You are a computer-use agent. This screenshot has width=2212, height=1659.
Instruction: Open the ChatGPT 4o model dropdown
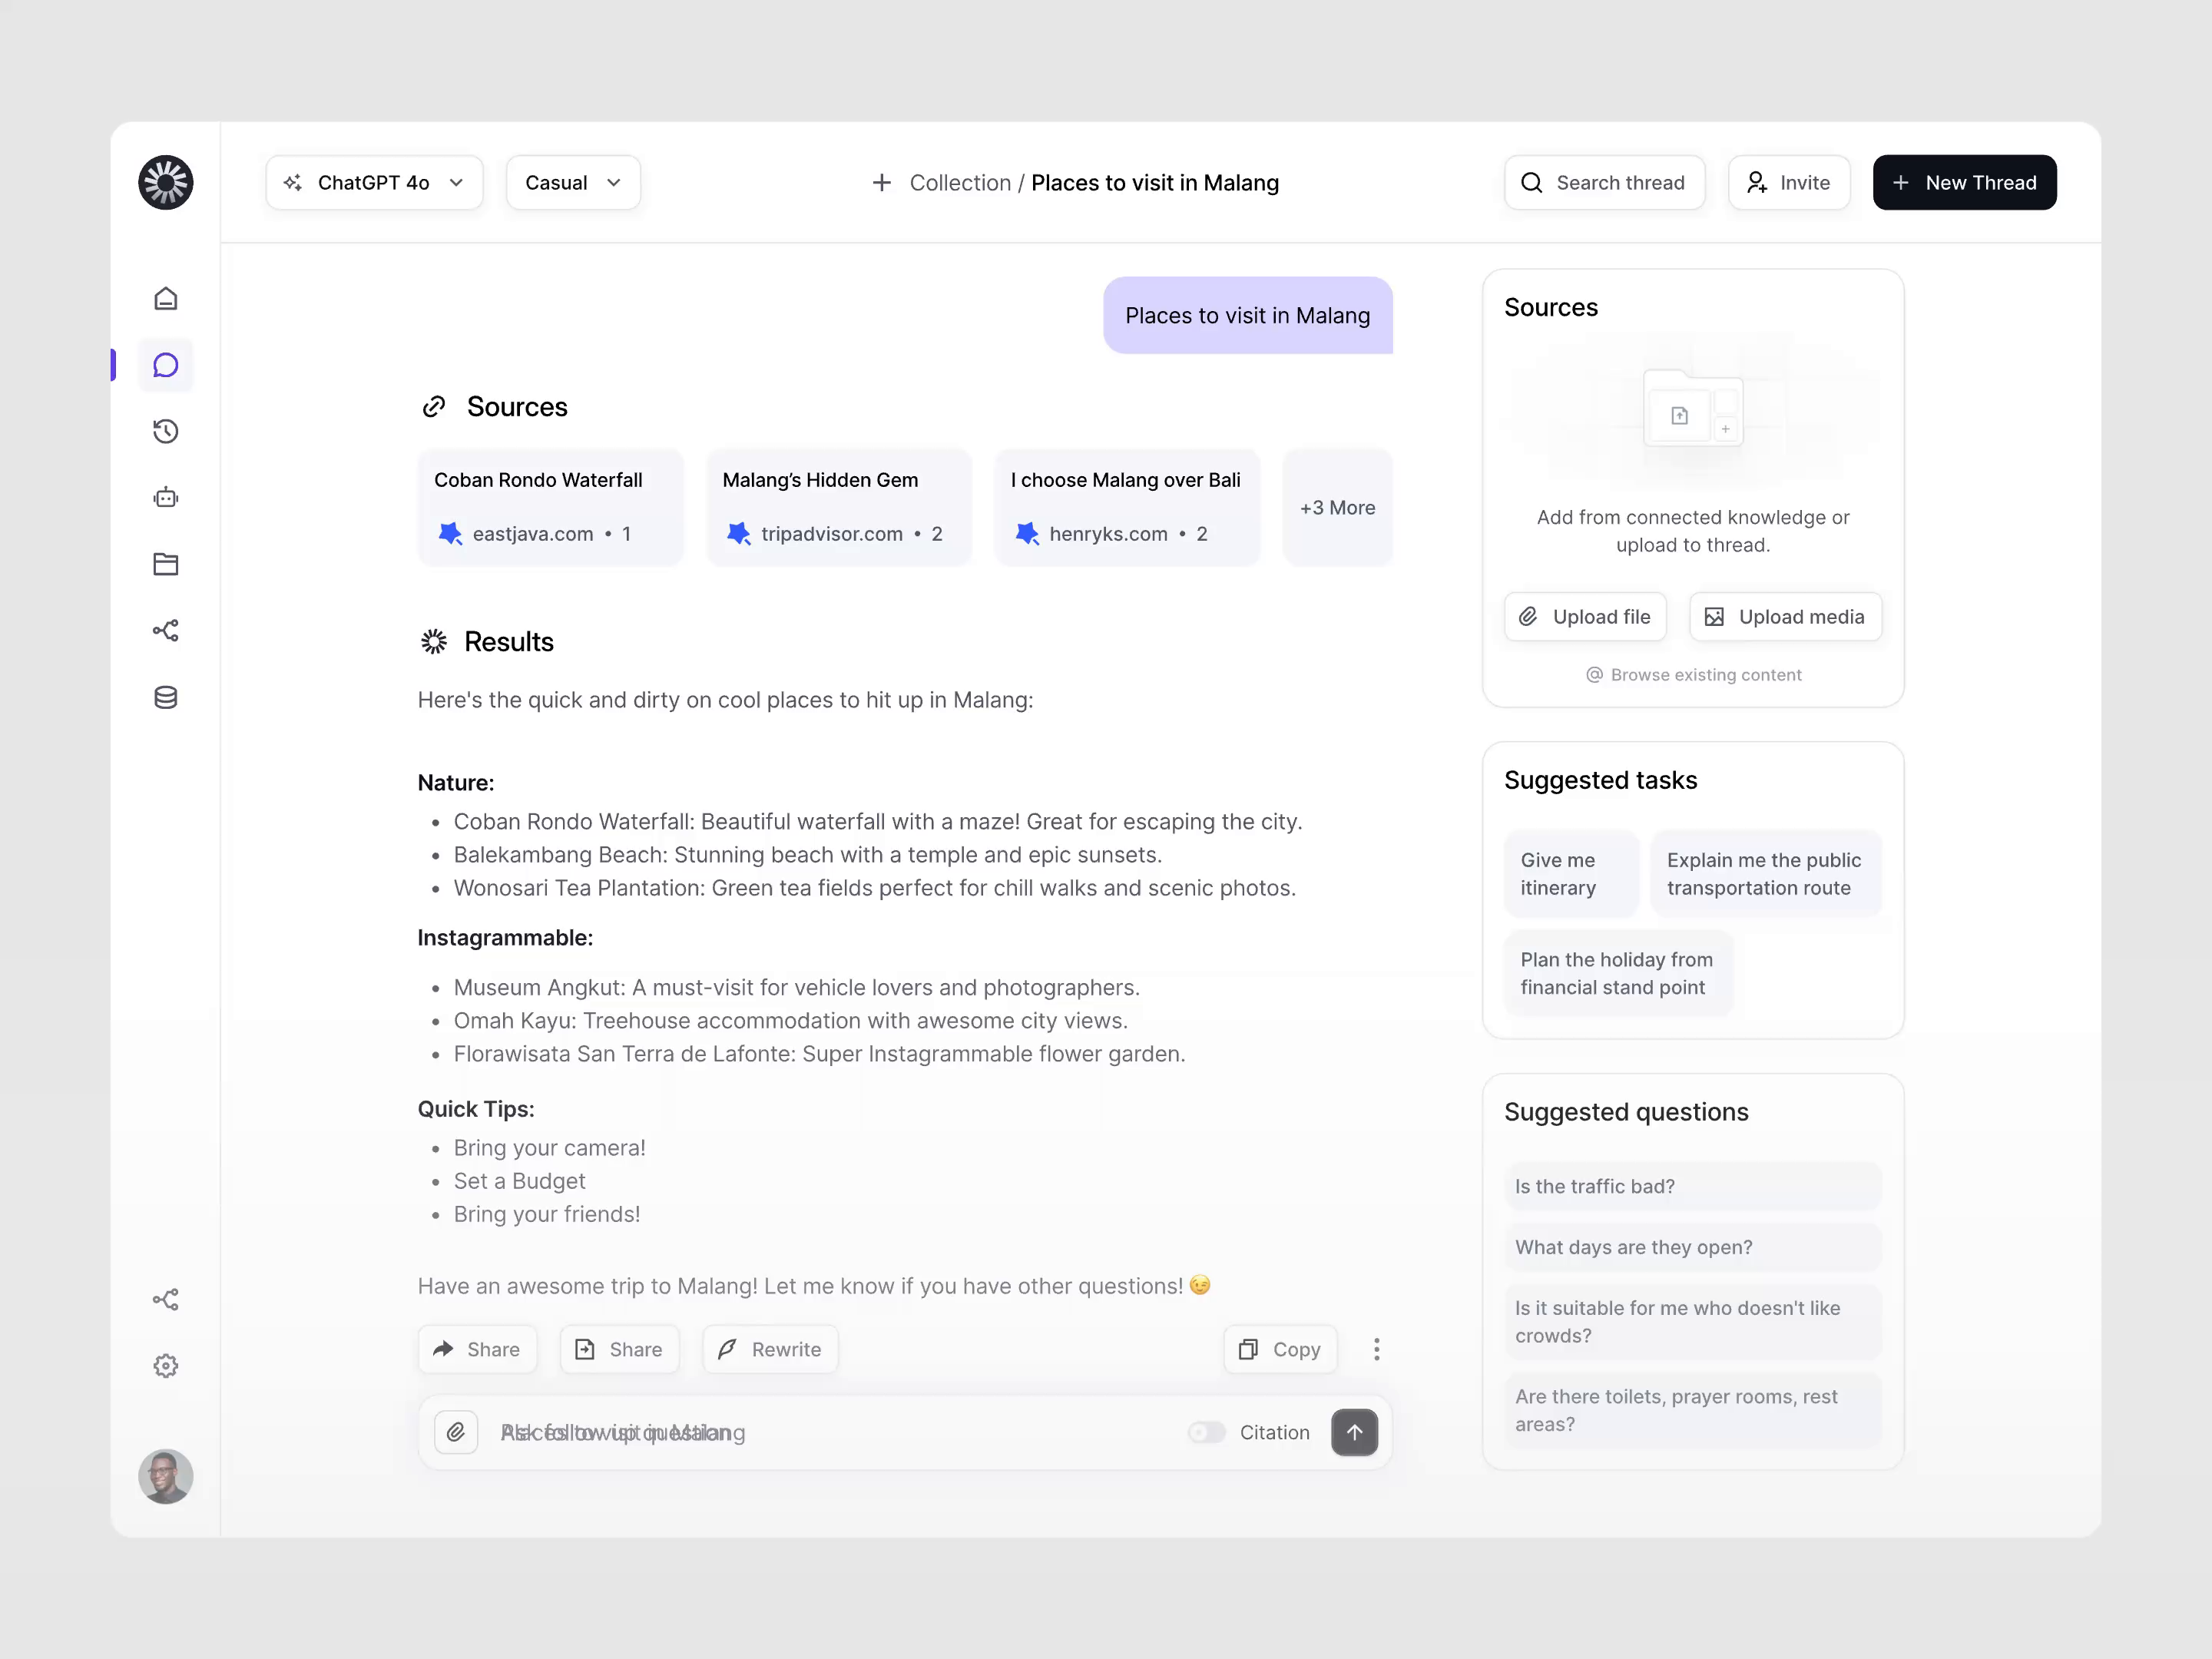click(x=374, y=182)
